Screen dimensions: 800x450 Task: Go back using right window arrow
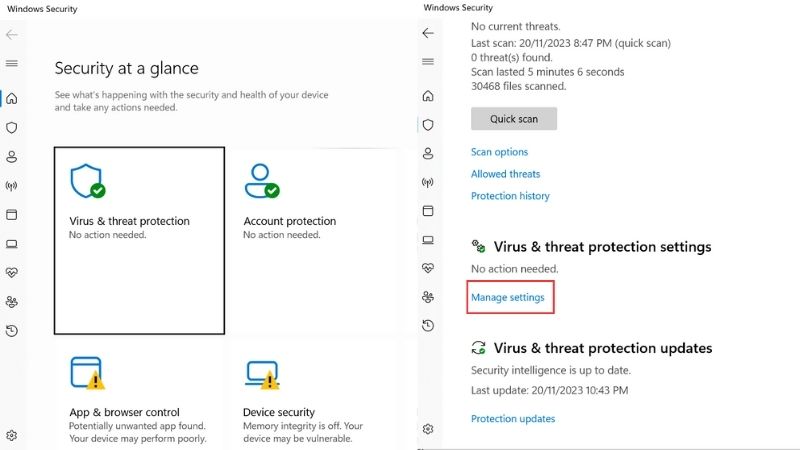pos(428,33)
